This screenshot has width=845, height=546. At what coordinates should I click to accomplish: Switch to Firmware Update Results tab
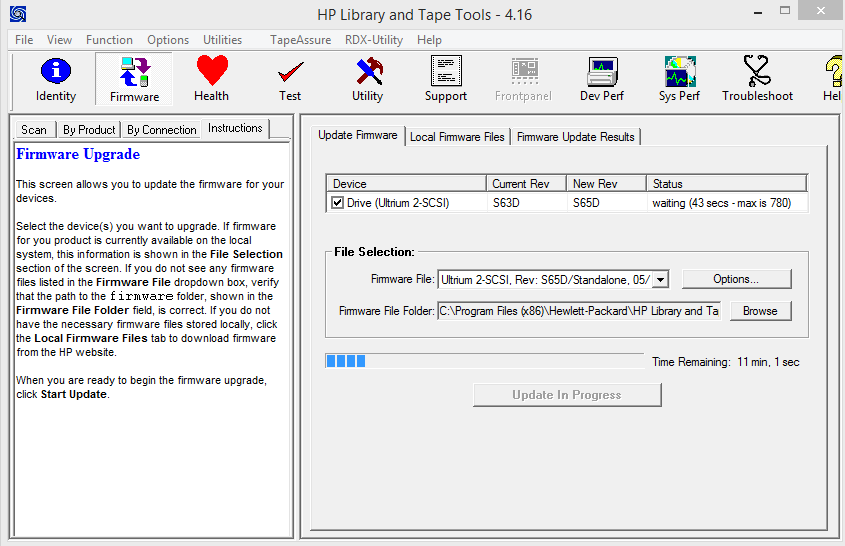point(576,137)
